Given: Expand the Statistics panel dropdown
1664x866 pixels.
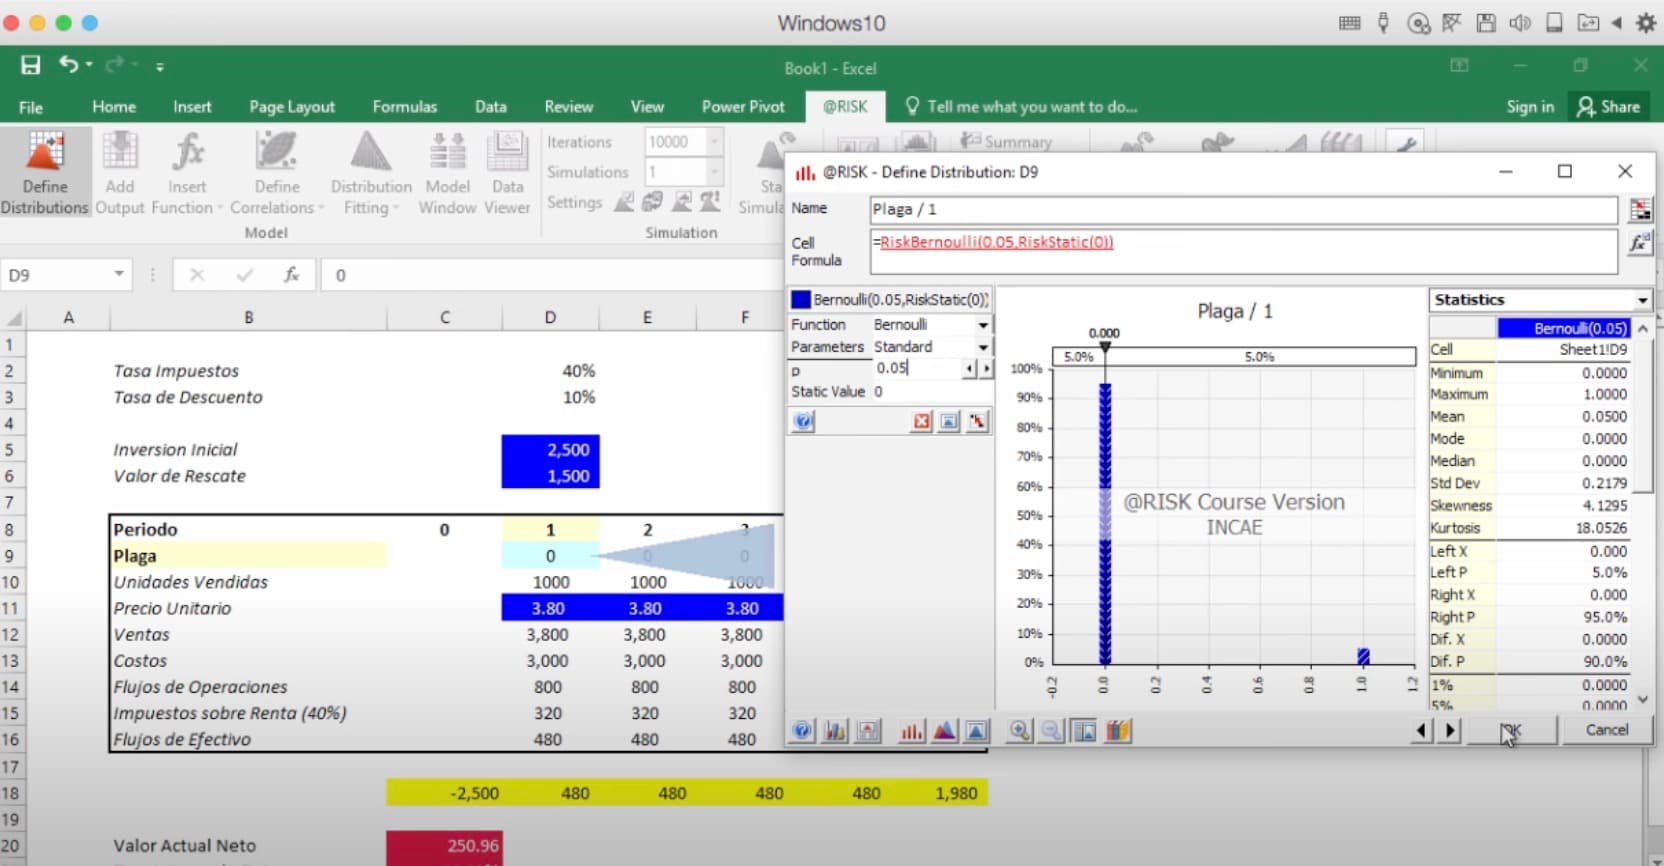Looking at the screenshot, I should pyautogui.click(x=1642, y=300).
